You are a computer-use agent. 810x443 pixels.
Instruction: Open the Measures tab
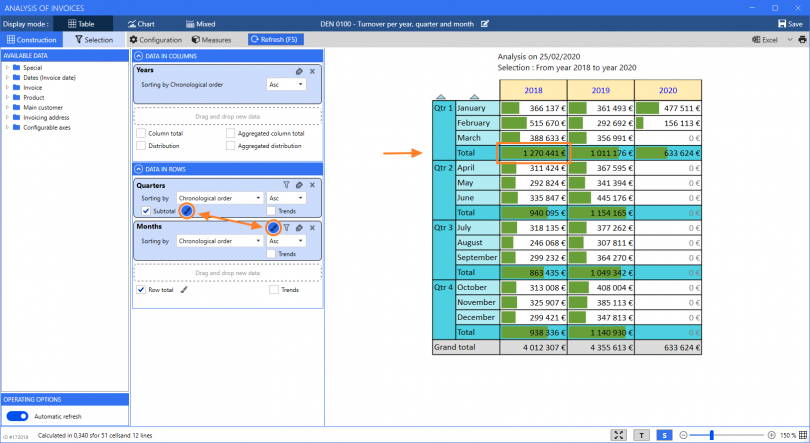211,40
